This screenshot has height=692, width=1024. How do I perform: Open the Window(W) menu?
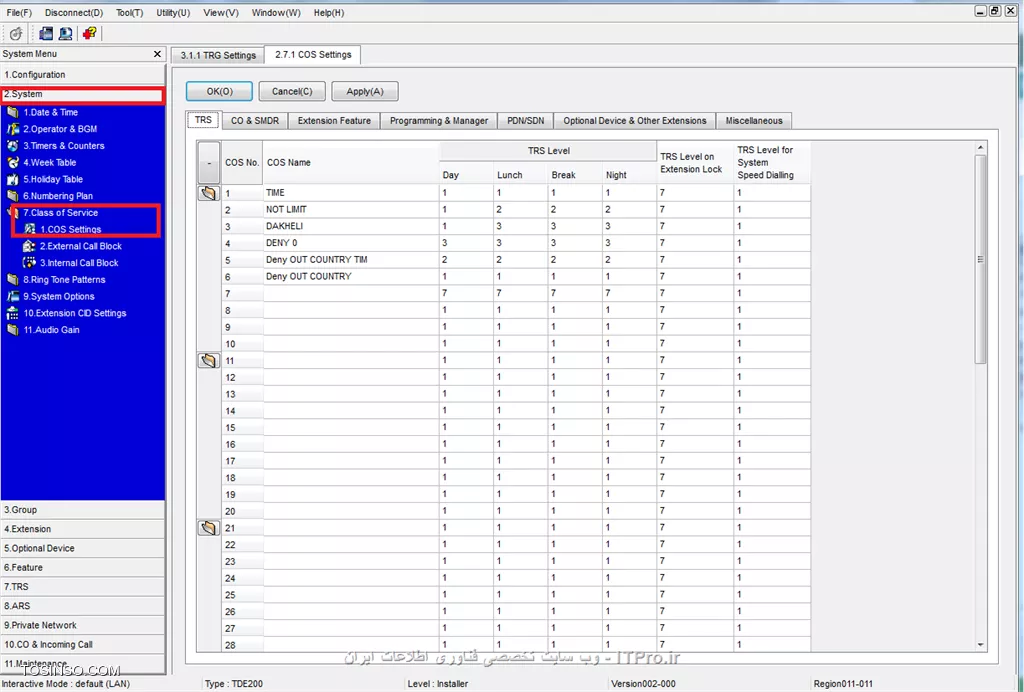(x=276, y=12)
